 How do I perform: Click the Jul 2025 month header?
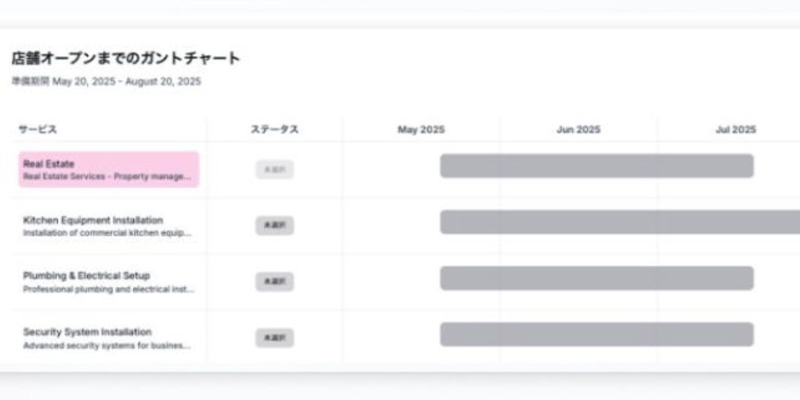(735, 129)
